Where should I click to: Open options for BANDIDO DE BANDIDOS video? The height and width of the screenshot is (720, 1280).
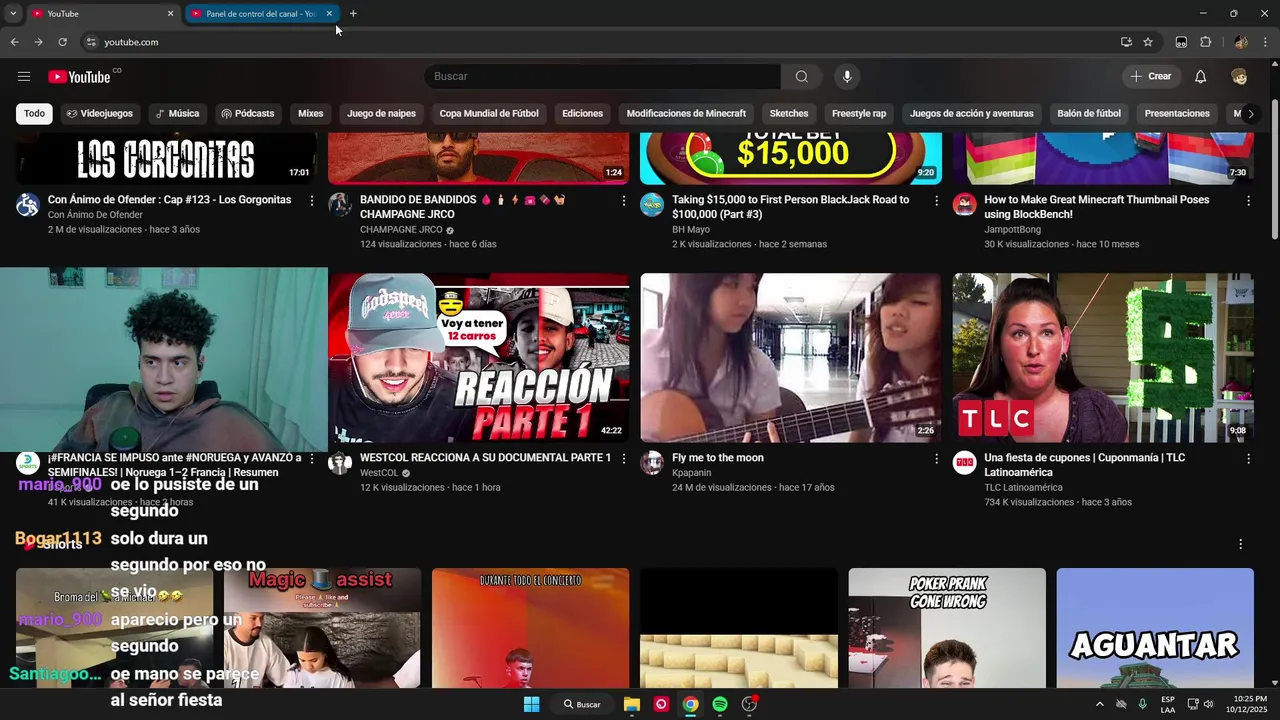(x=624, y=201)
